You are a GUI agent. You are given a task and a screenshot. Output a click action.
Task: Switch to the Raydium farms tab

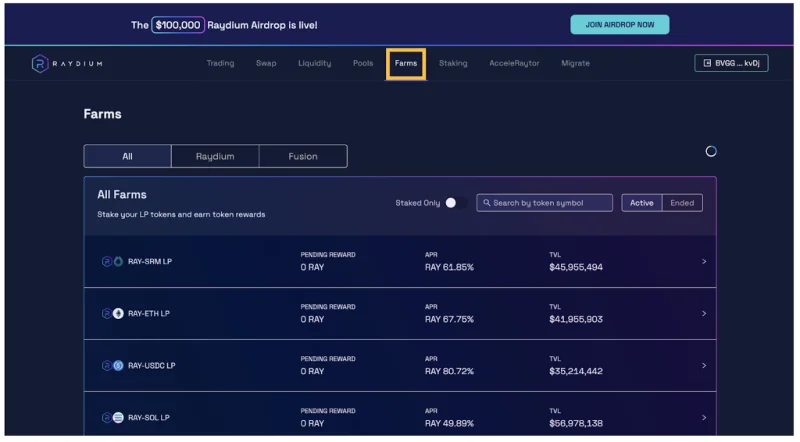click(215, 156)
